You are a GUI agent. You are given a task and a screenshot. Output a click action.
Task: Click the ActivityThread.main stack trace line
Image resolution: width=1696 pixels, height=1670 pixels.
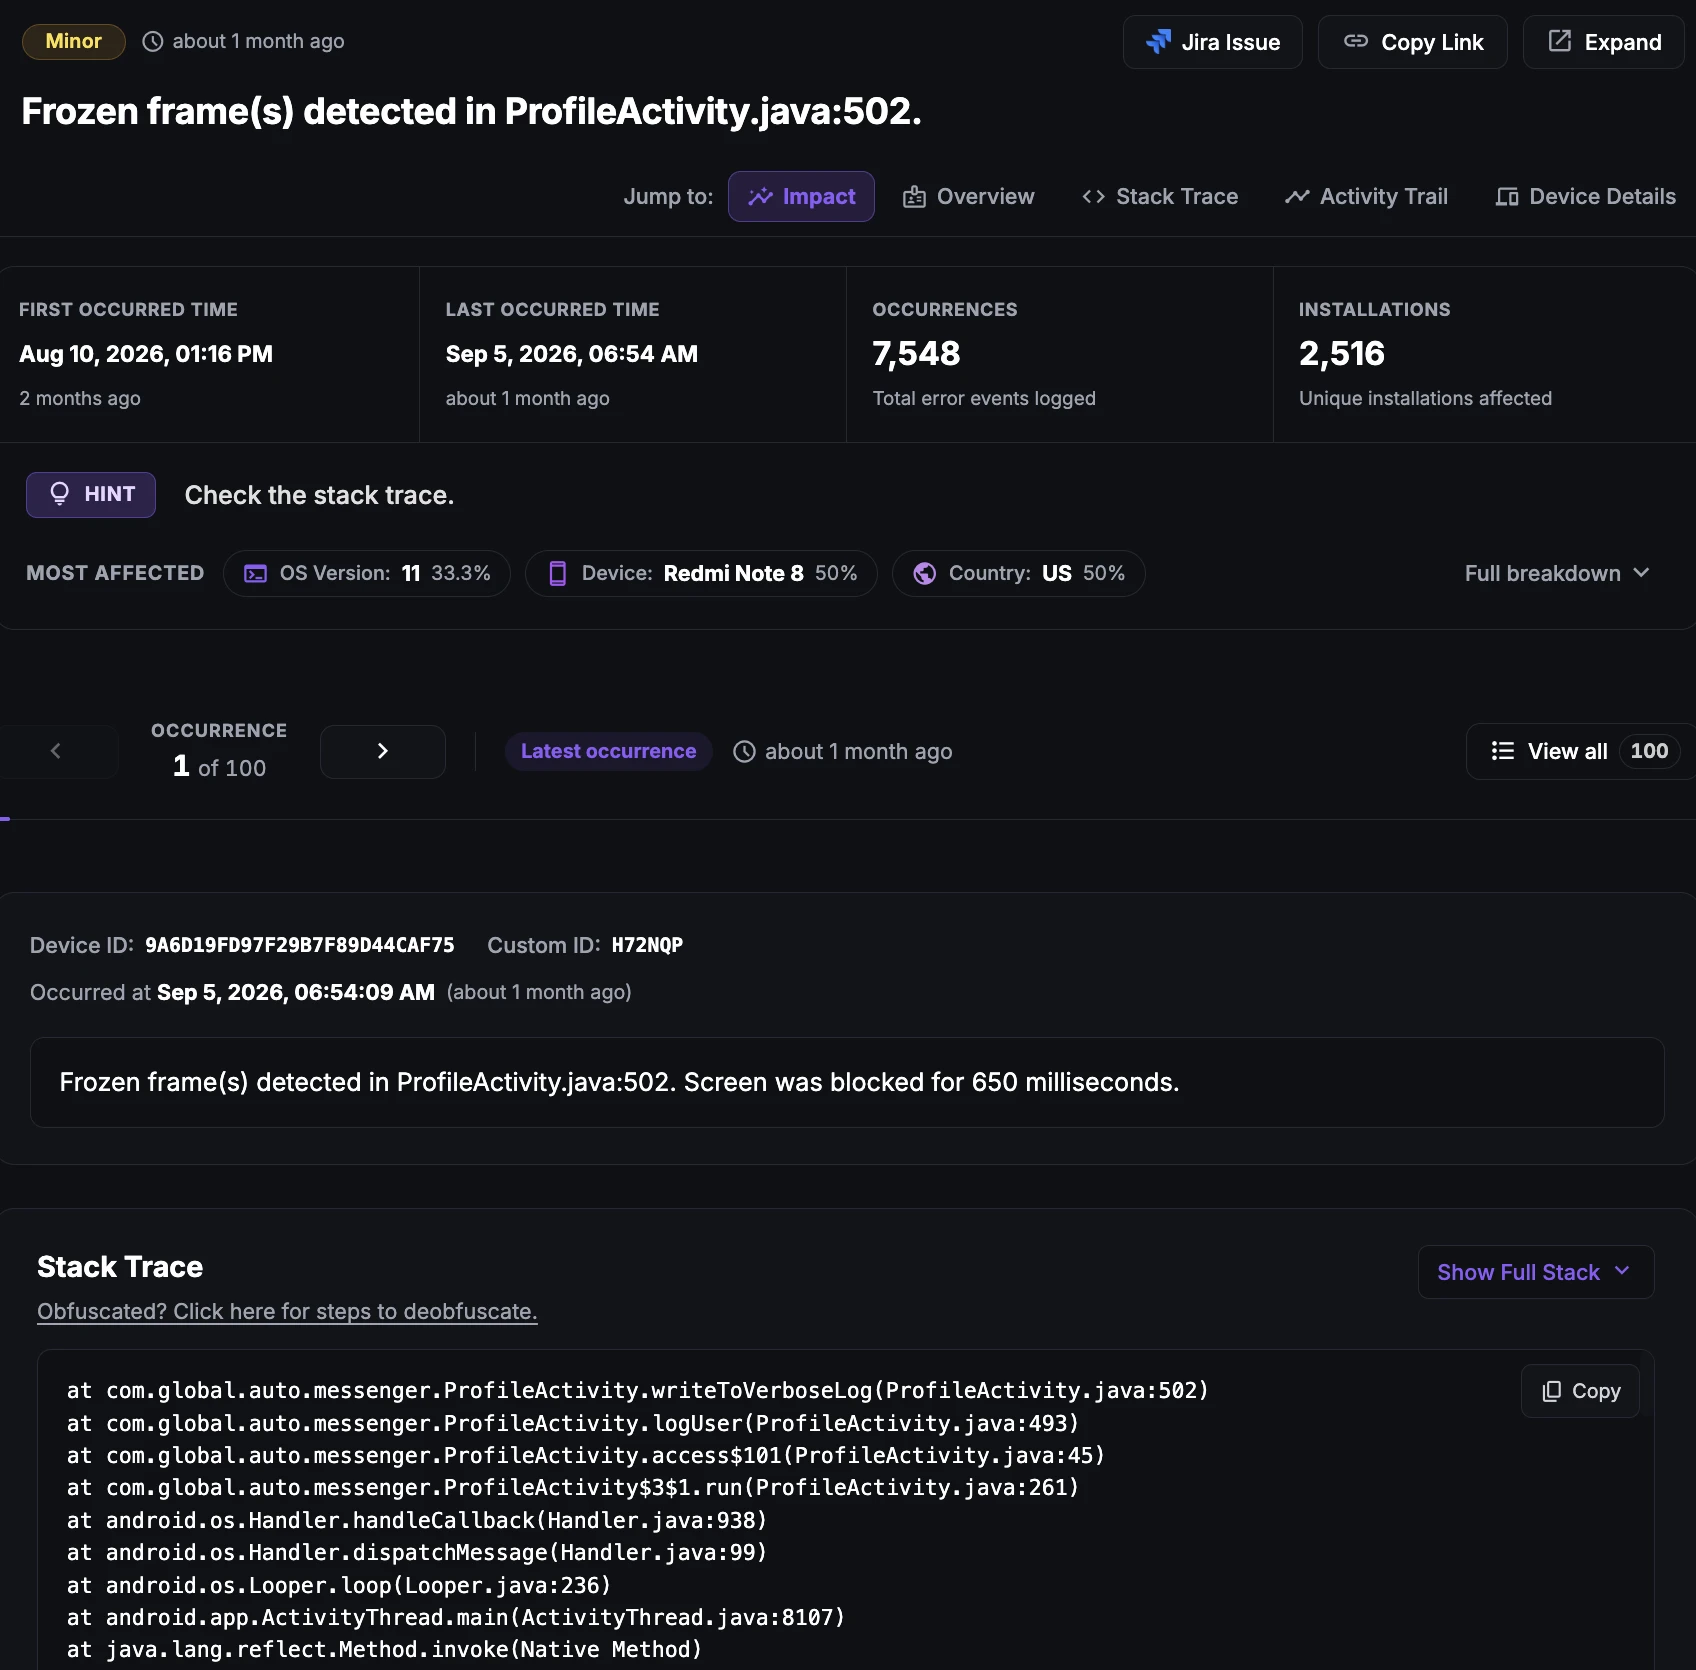[x=456, y=1617]
